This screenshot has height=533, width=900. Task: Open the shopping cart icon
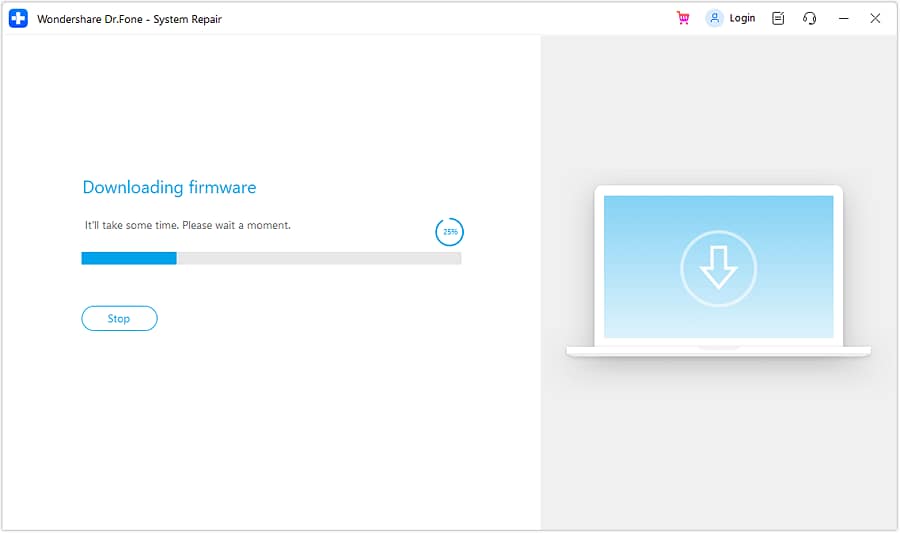tap(682, 18)
